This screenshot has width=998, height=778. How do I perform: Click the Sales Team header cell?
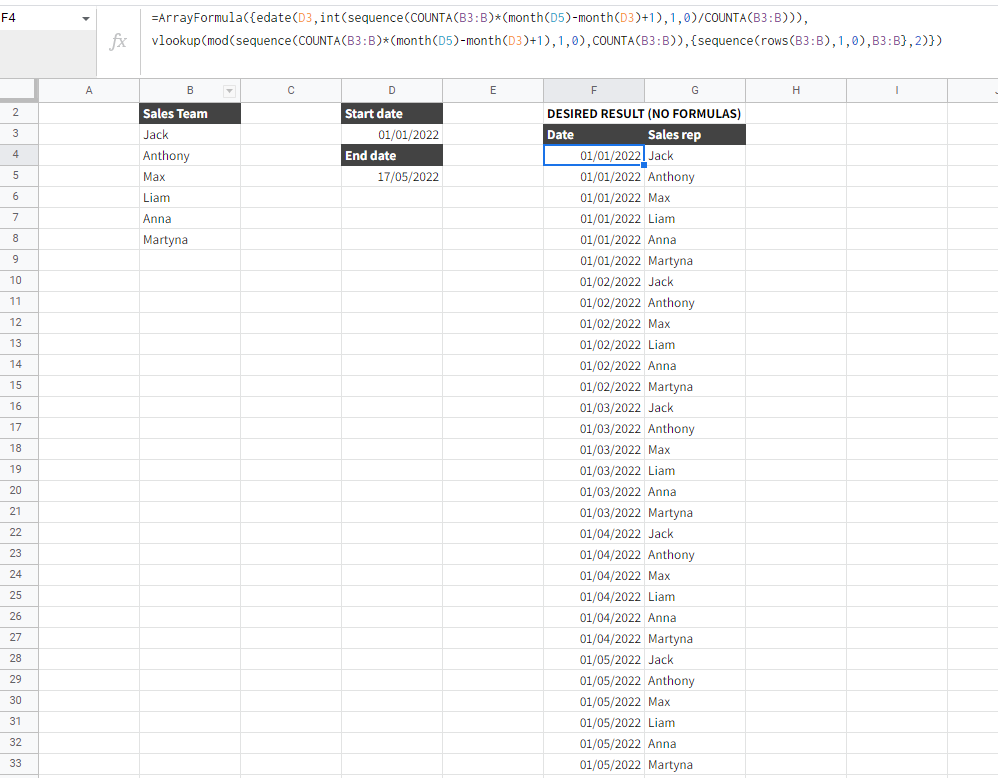(190, 113)
